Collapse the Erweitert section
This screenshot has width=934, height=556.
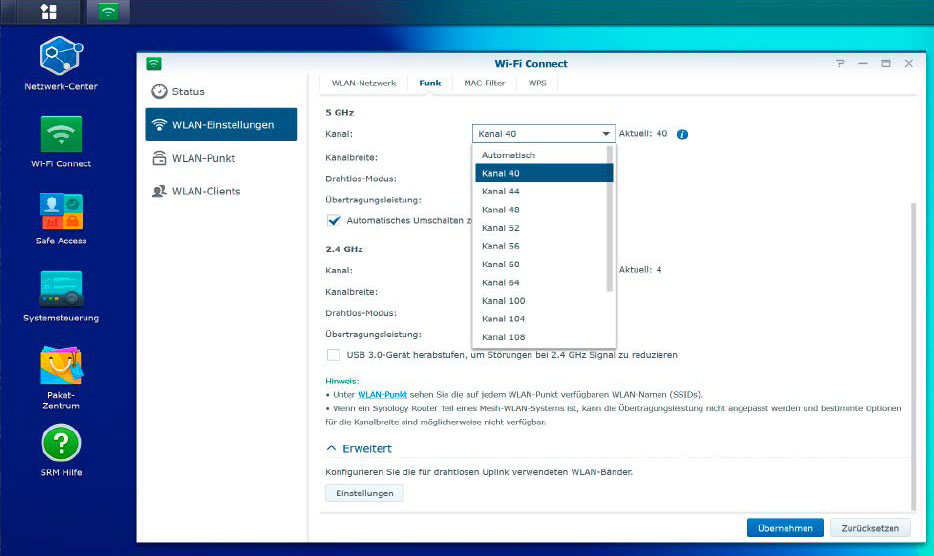[x=332, y=448]
